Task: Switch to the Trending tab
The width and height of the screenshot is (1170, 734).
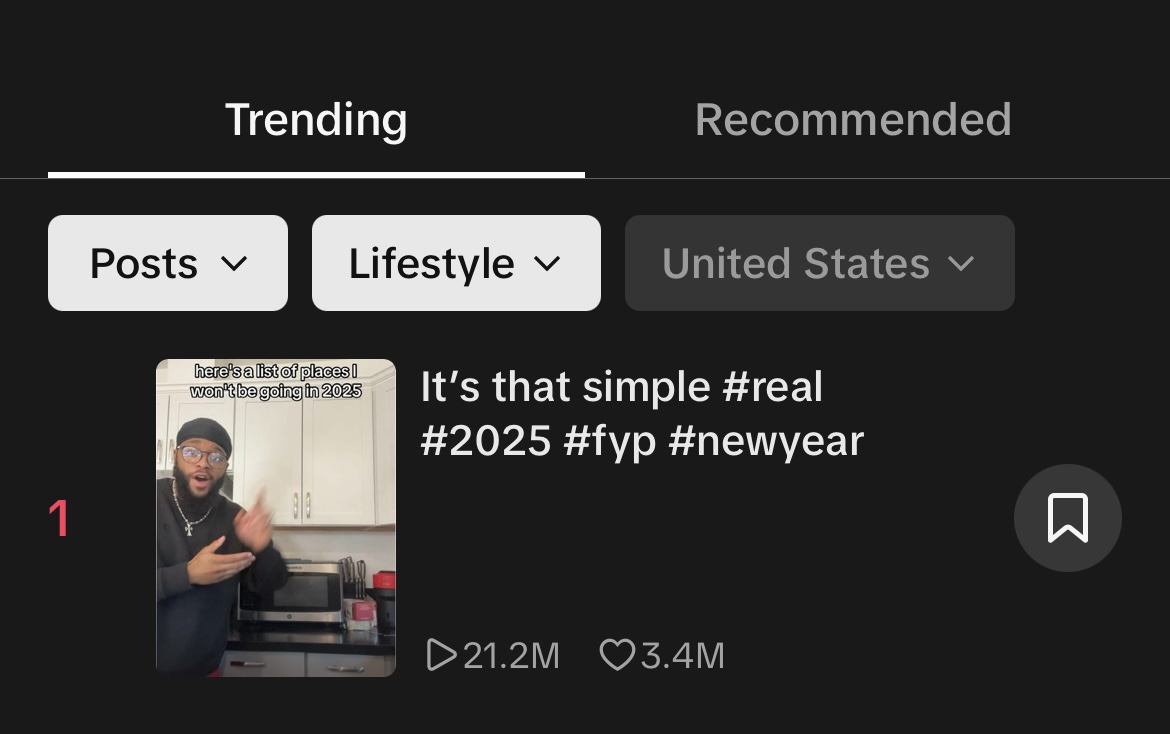Action: click(x=316, y=120)
